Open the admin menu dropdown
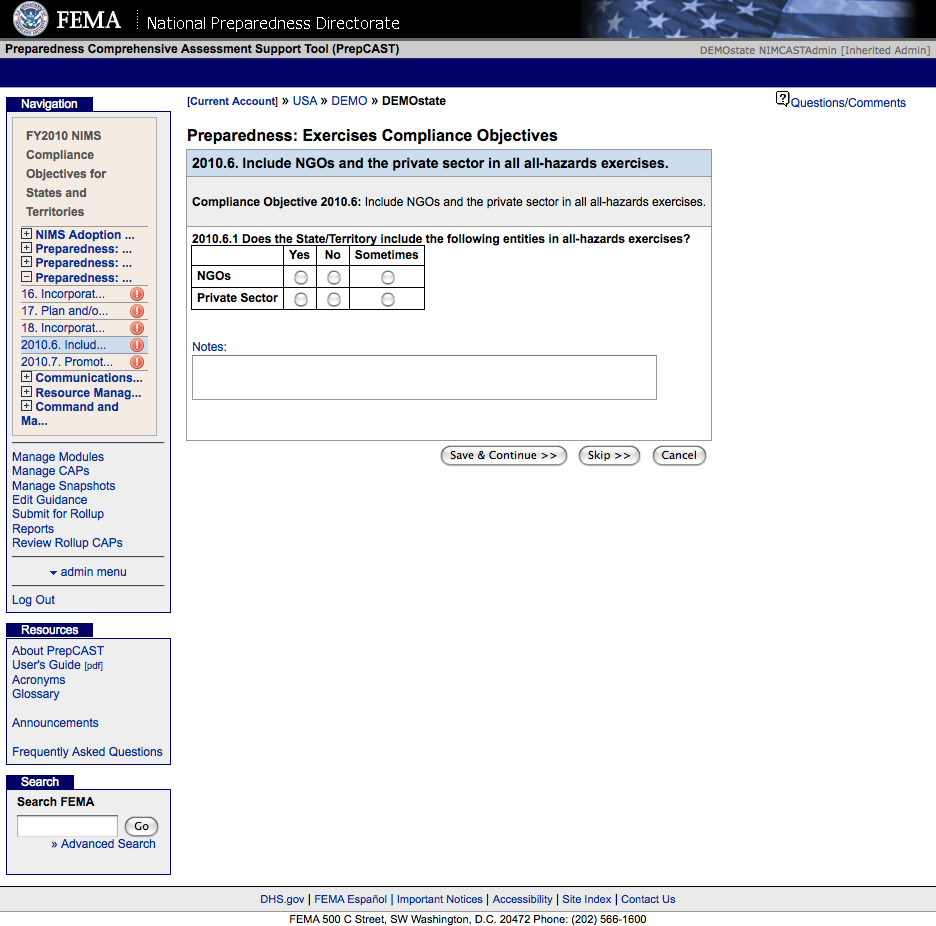The image size is (936, 926). [88, 572]
